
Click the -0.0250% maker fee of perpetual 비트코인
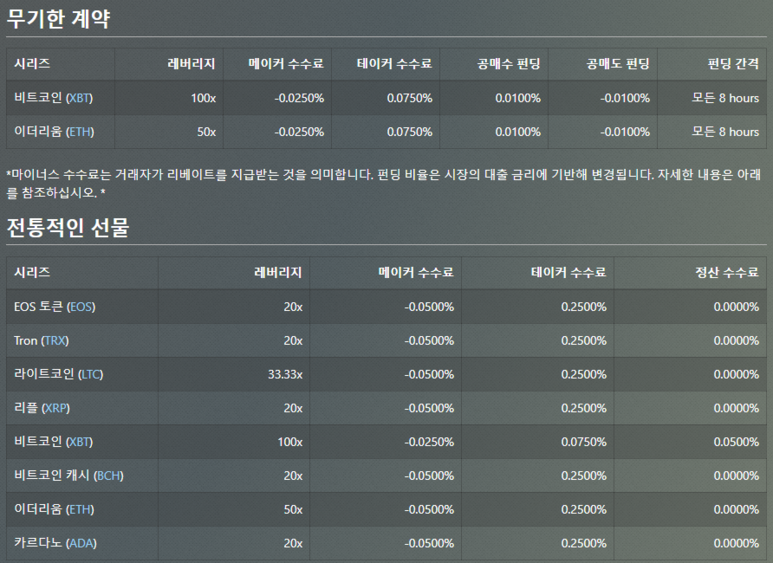[299, 98]
